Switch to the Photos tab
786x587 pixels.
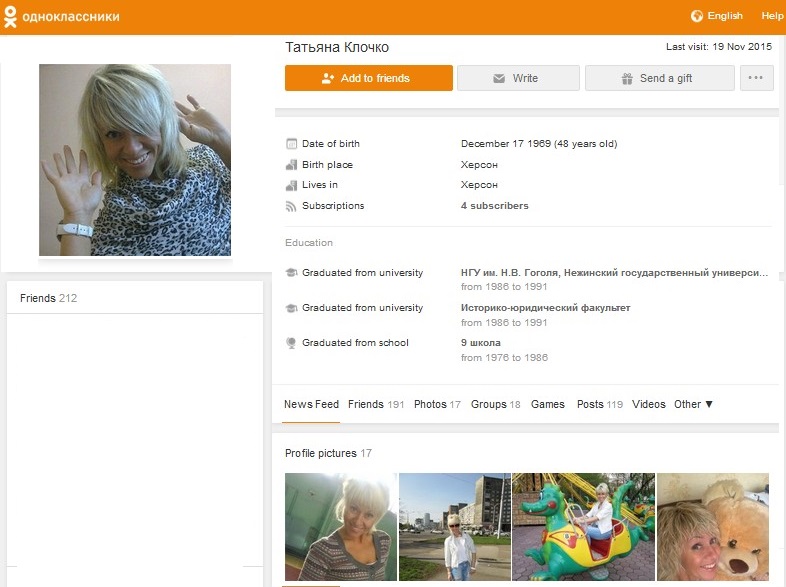[x=436, y=404]
